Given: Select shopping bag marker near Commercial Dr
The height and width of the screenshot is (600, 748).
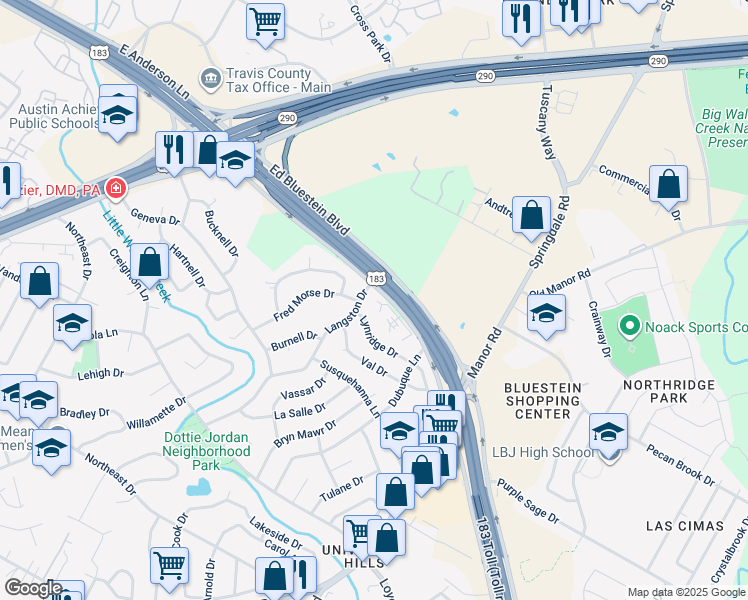Looking at the screenshot, I should 668,185.
